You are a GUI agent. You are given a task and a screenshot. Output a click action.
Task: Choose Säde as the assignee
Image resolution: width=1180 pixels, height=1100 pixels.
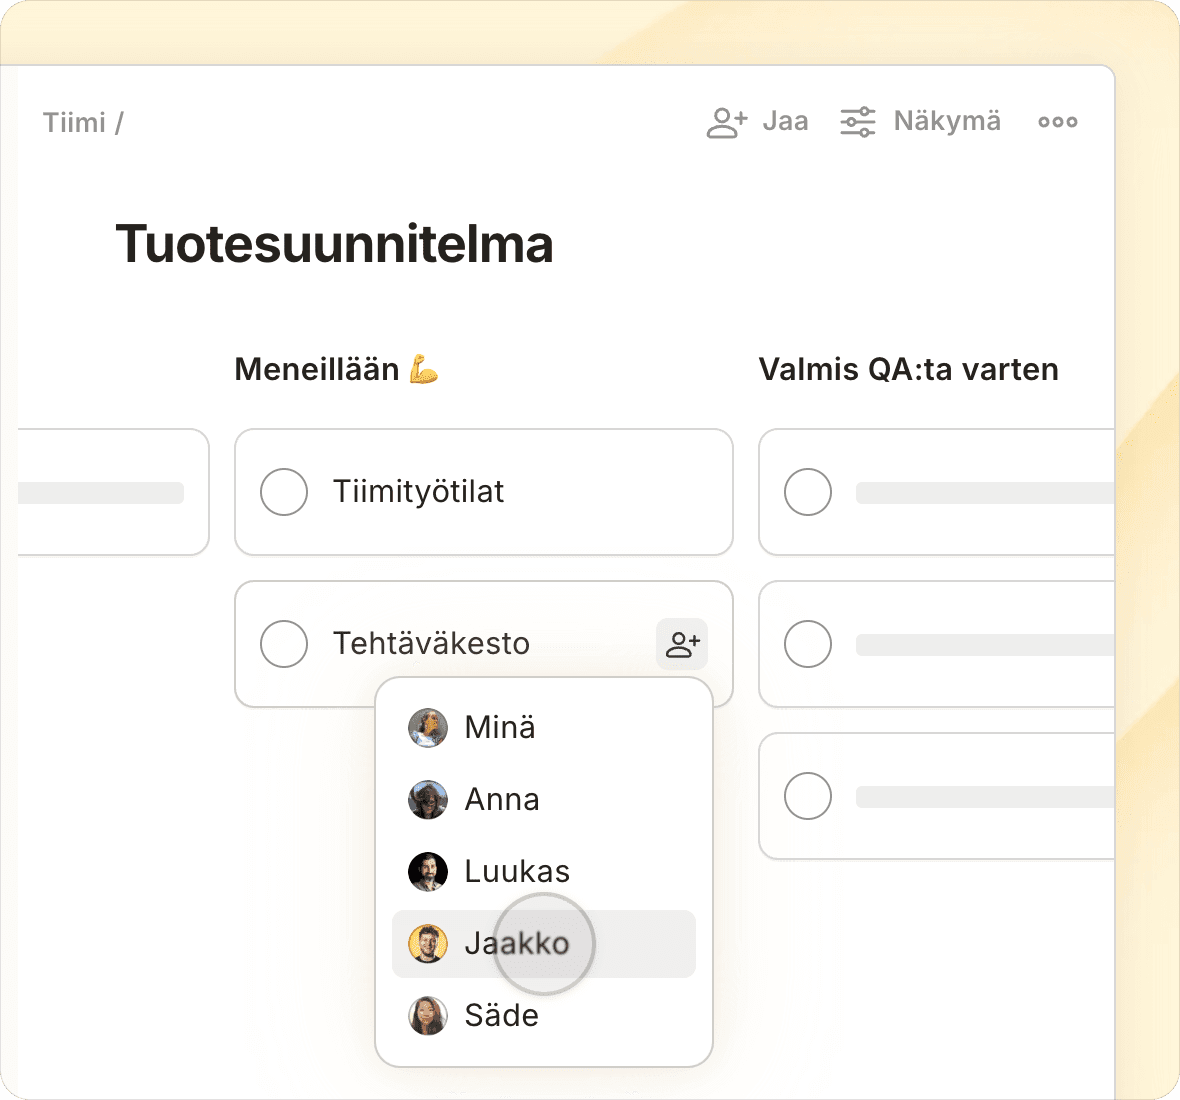502,1016
